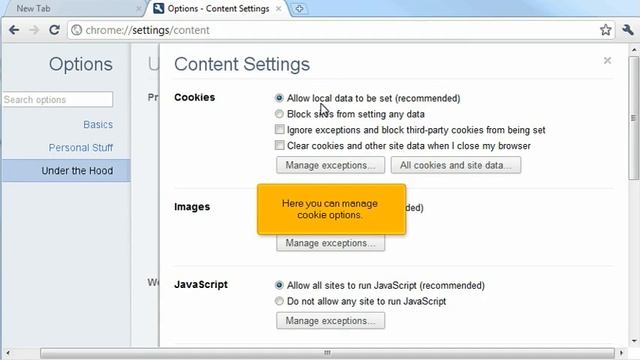Click Manage exceptions under Cookies

click(330, 165)
